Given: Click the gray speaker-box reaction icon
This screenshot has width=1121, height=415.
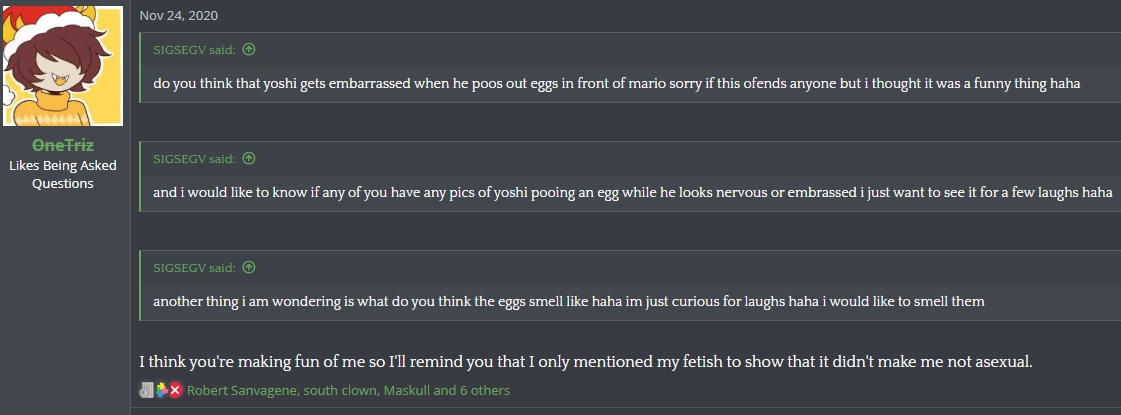Looking at the screenshot, I should 147,390.
